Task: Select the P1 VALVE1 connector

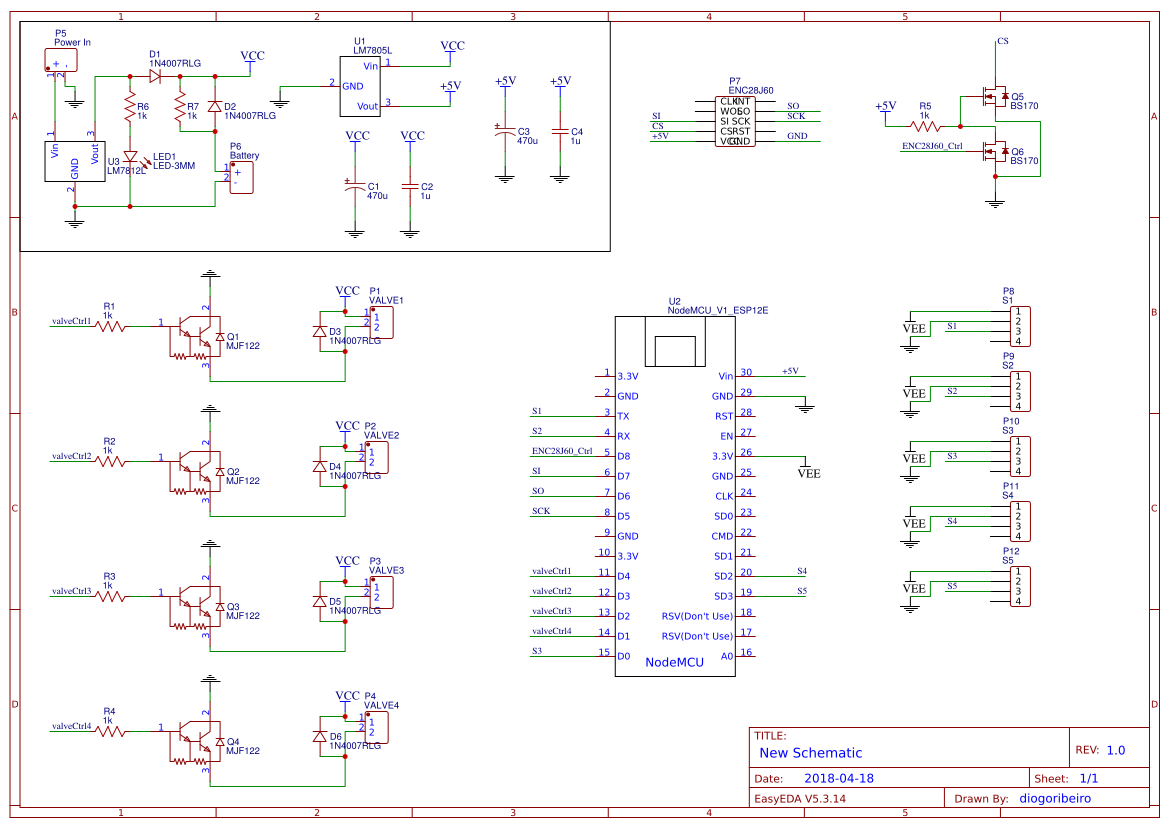Action: (x=381, y=322)
